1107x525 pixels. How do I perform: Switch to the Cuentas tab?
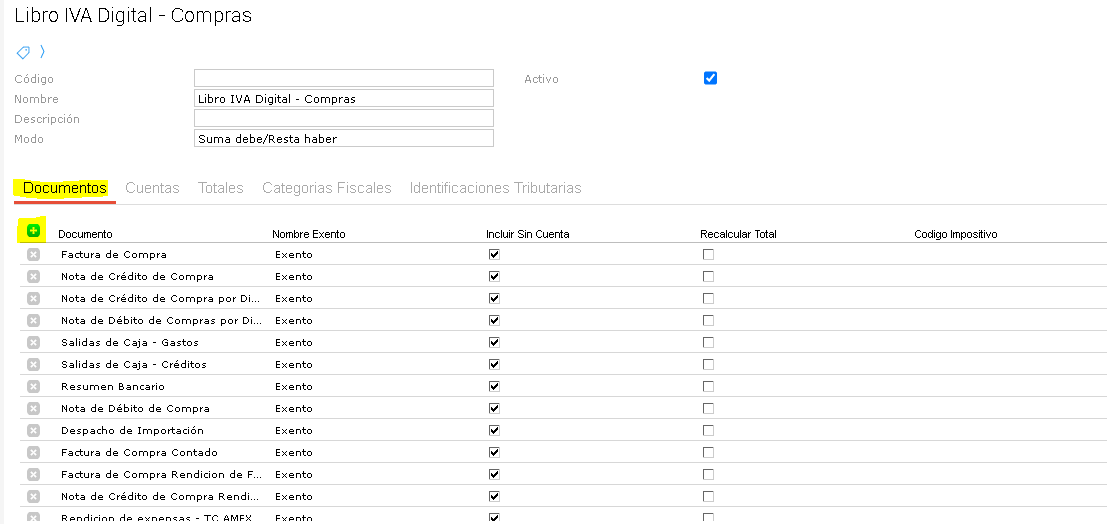[x=152, y=188]
